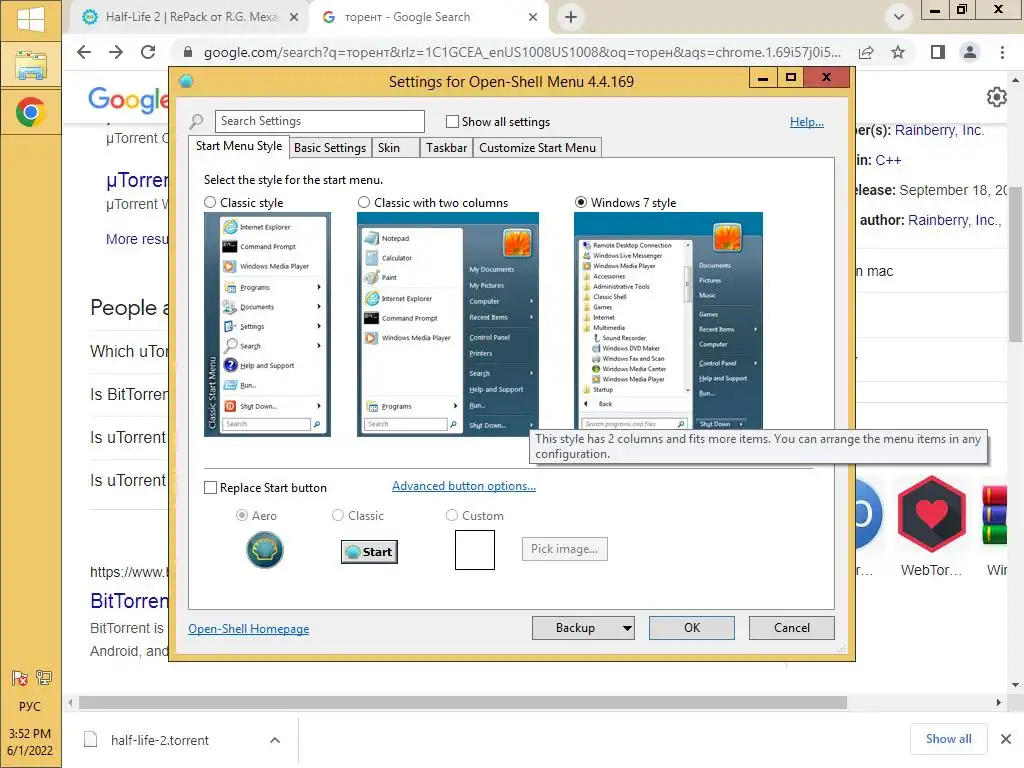This screenshot has width=1024, height=768.
Task: Enable Show all settings checkbox
Action: [x=452, y=121]
